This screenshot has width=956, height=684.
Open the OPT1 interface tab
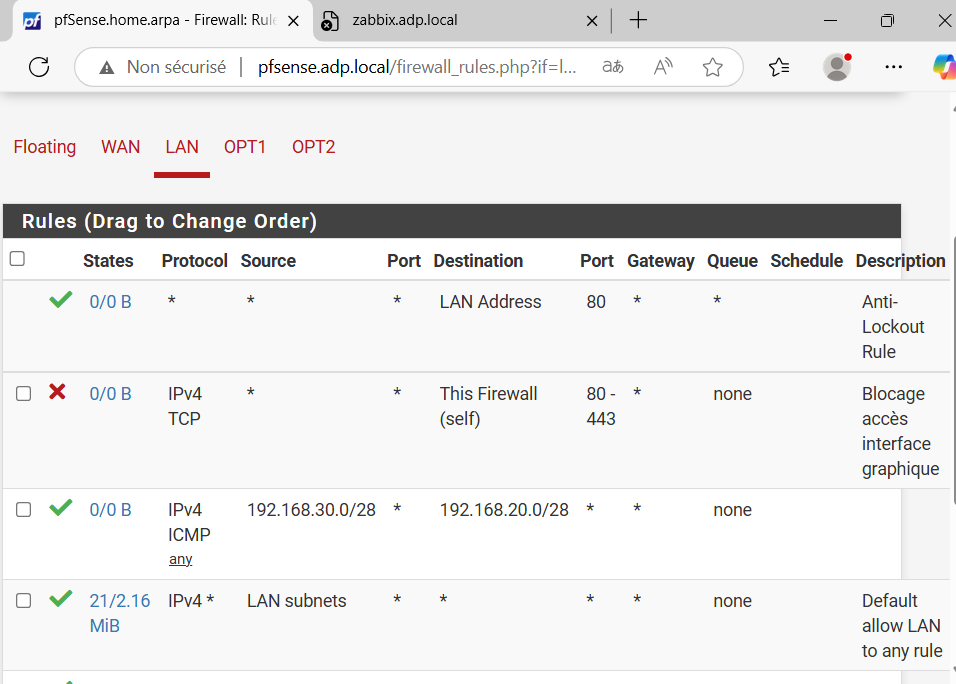pos(245,147)
